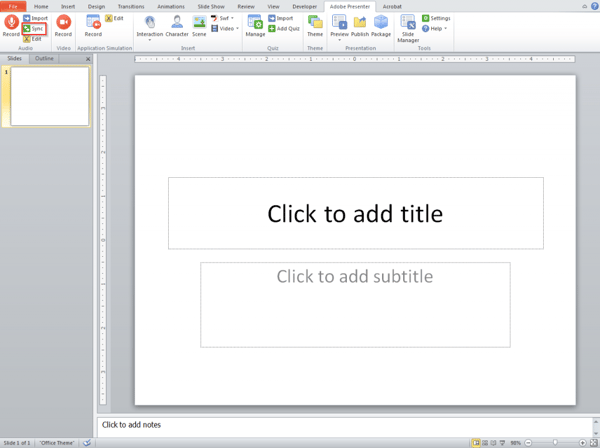The image size is (600, 448).
Task: Close the slides thumbnail pane
Action: (88, 59)
